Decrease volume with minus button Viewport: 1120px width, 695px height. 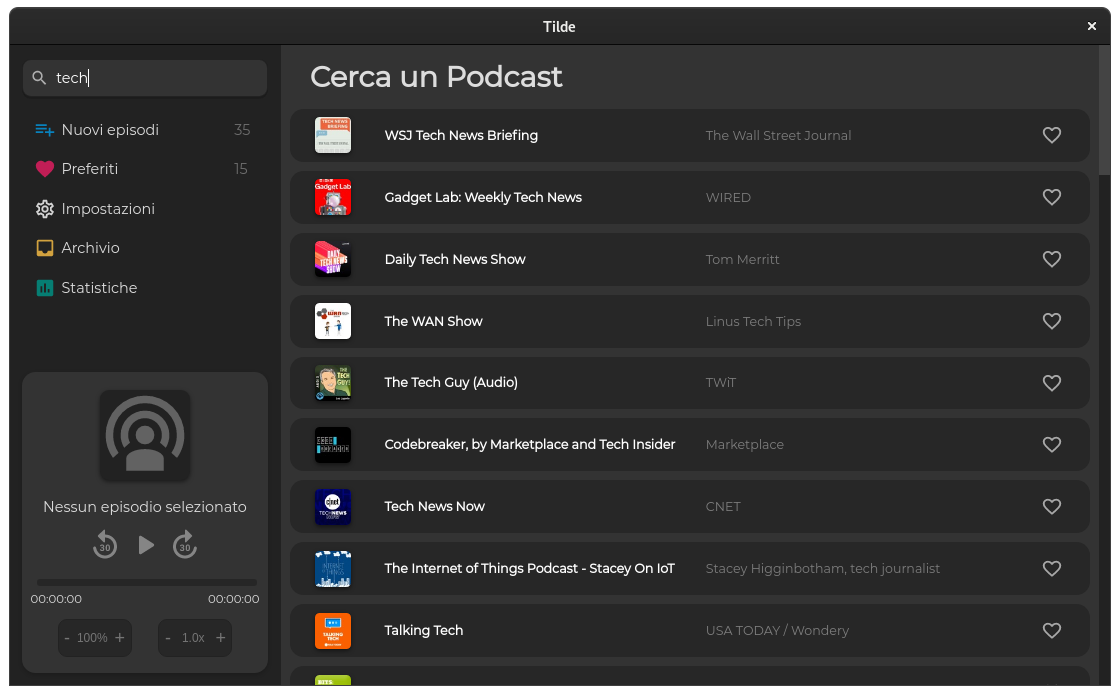(x=67, y=638)
